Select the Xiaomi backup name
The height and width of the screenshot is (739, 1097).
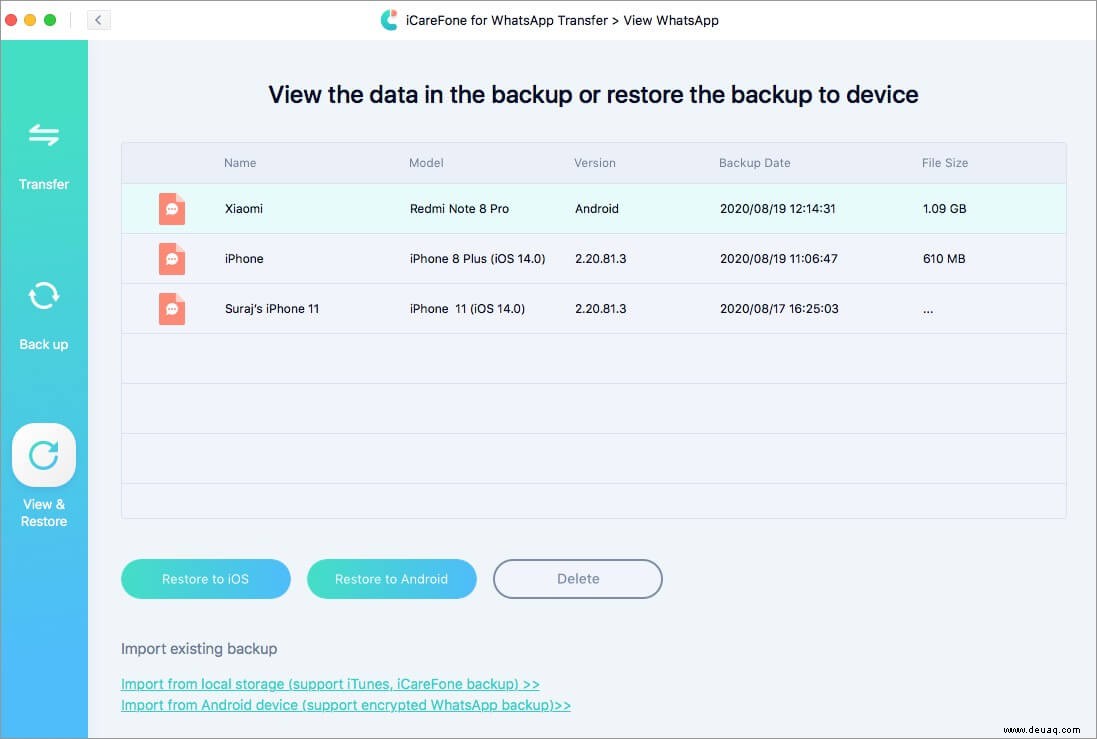click(x=243, y=209)
